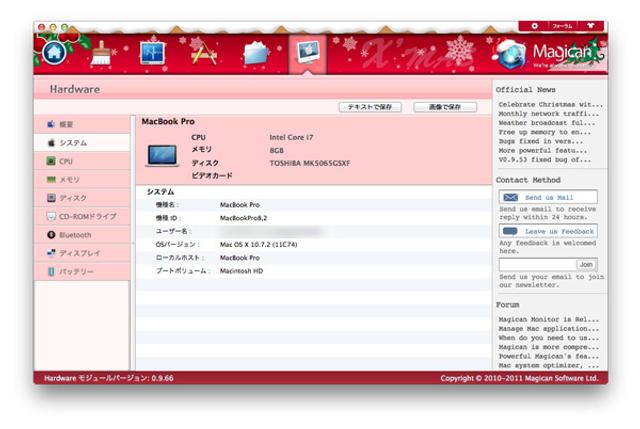Image resolution: width=640 pixels, height=429 pixels.
Task: Show the バッテリー sidebar section
Action: tap(82, 272)
